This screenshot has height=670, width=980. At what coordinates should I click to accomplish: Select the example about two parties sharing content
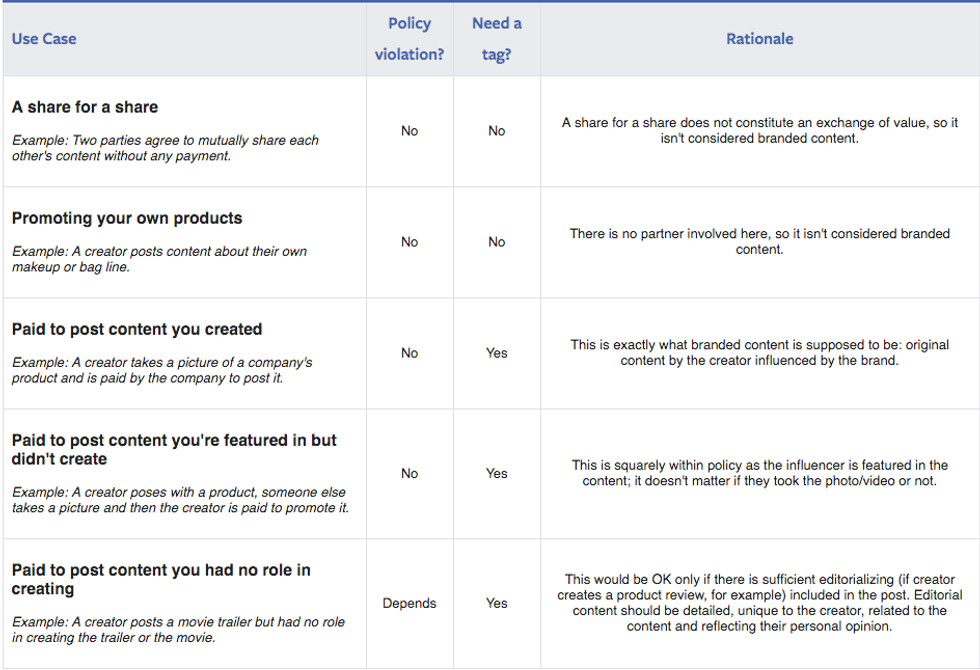click(x=165, y=148)
